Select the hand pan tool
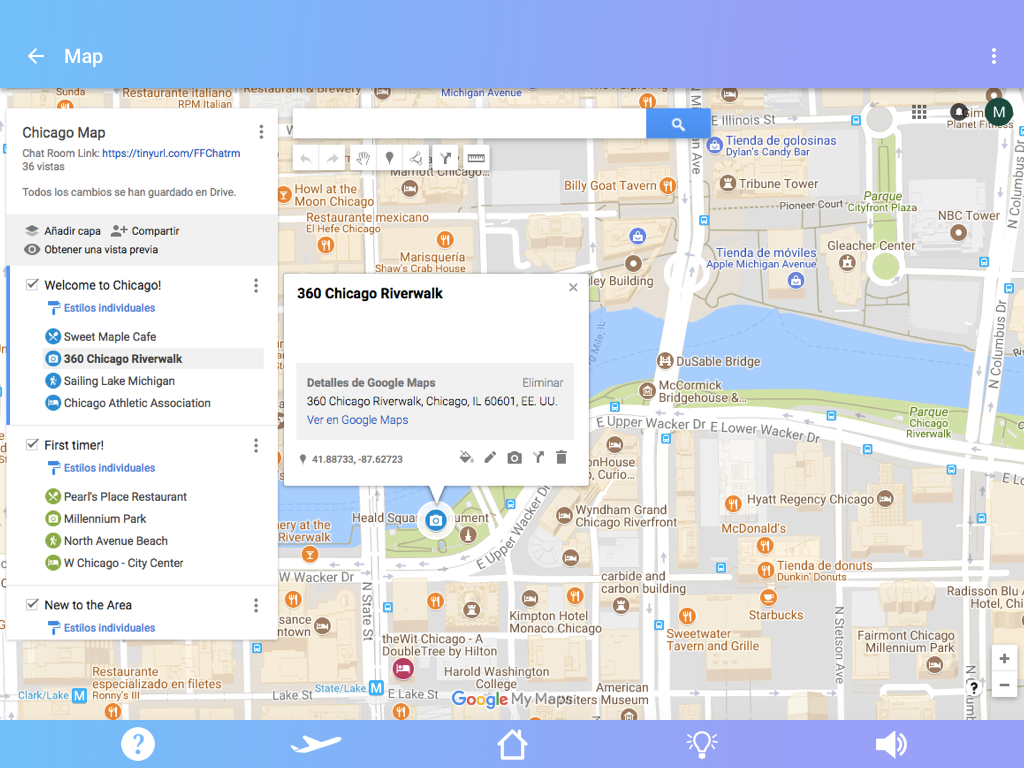 363,158
